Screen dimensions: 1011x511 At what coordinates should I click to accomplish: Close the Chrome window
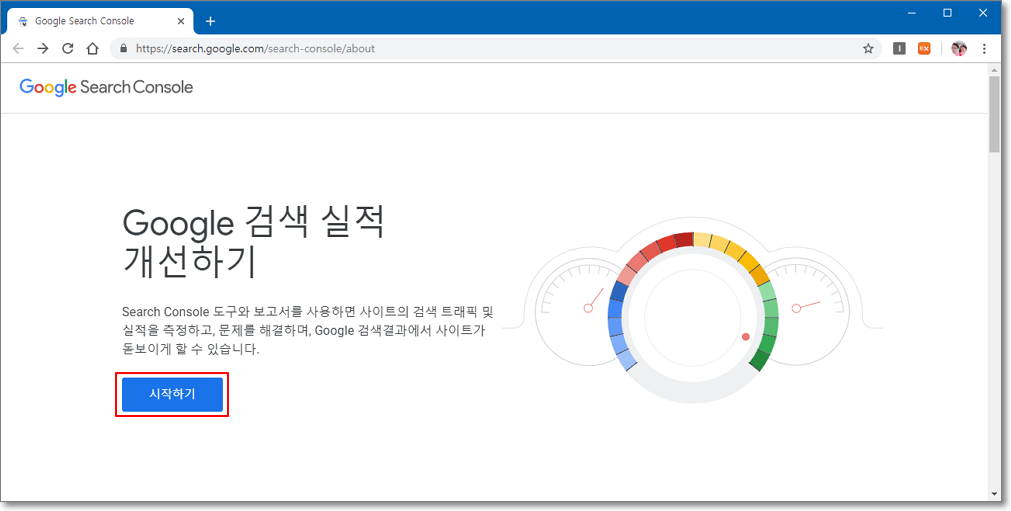(983, 12)
